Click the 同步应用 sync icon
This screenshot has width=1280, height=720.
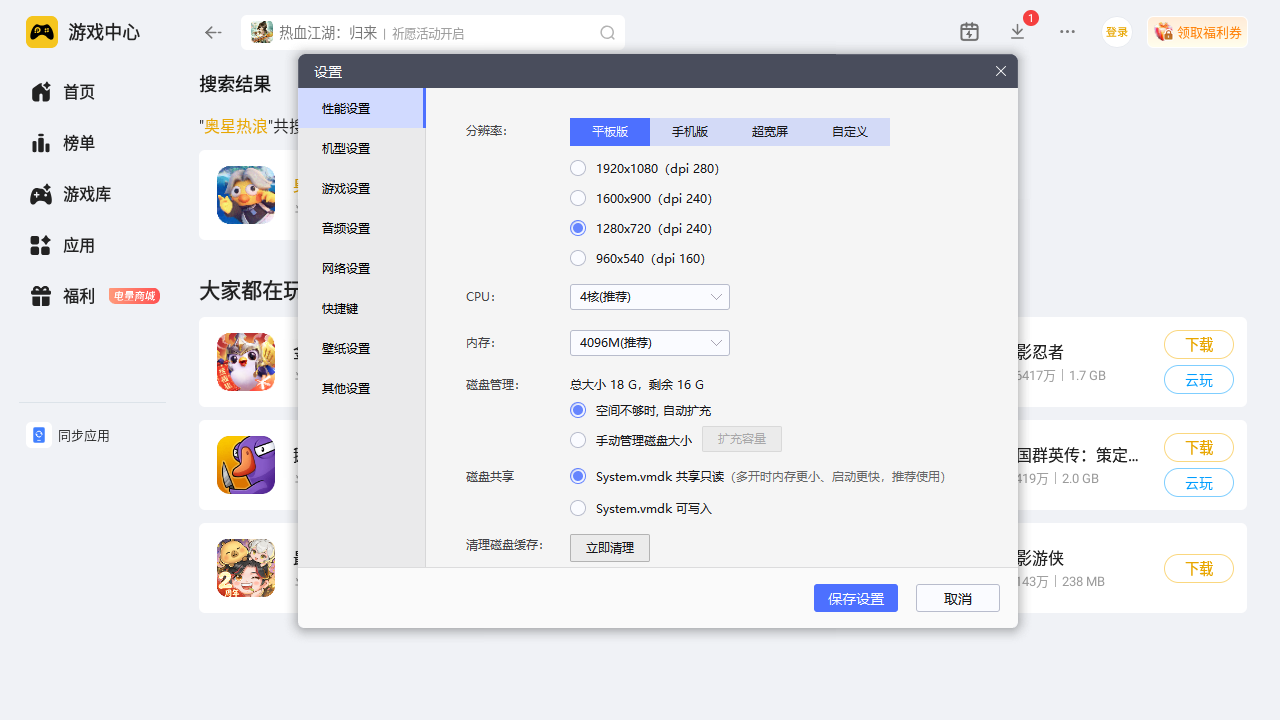(x=38, y=435)
